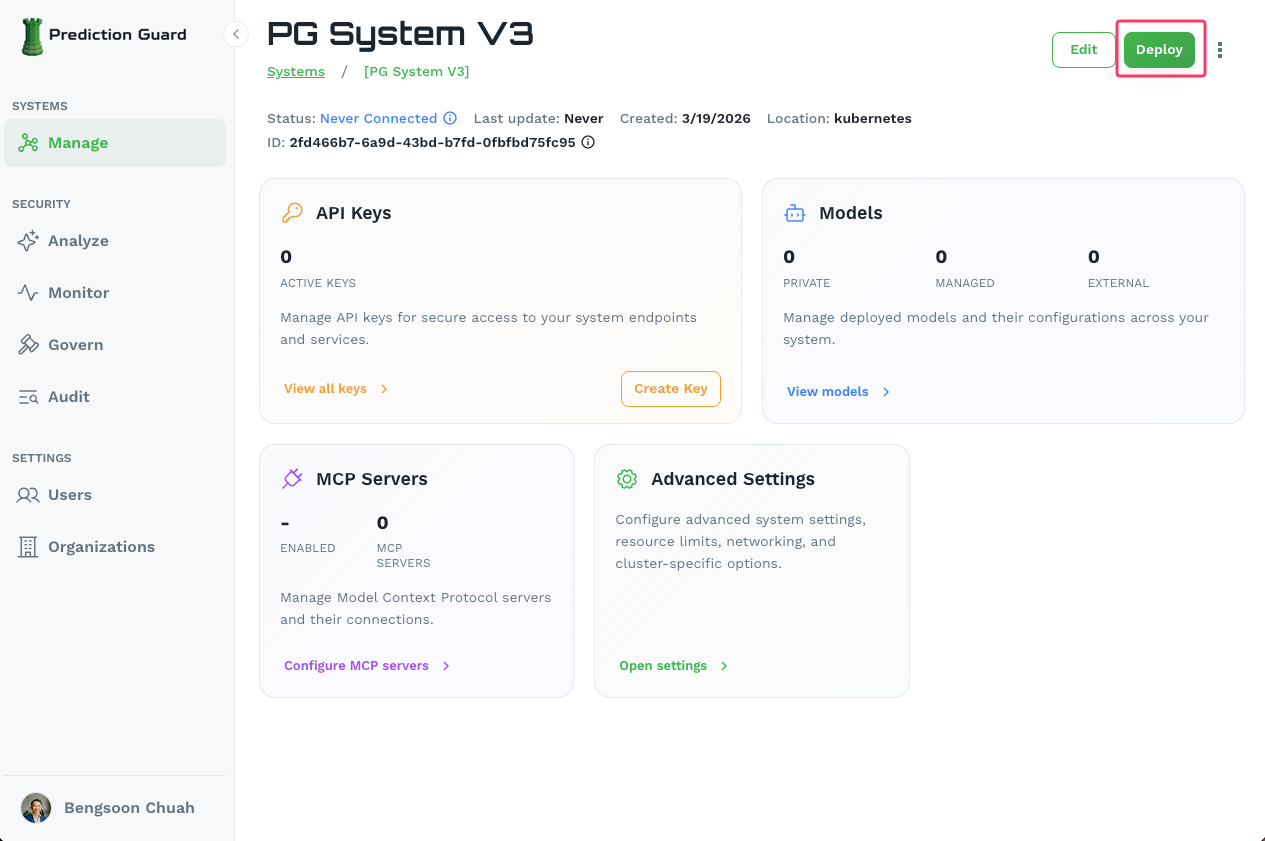Click Bengsoon Chuah's profile avatar
Screen dimensions: 1265x841
click(x=36, y=807)
